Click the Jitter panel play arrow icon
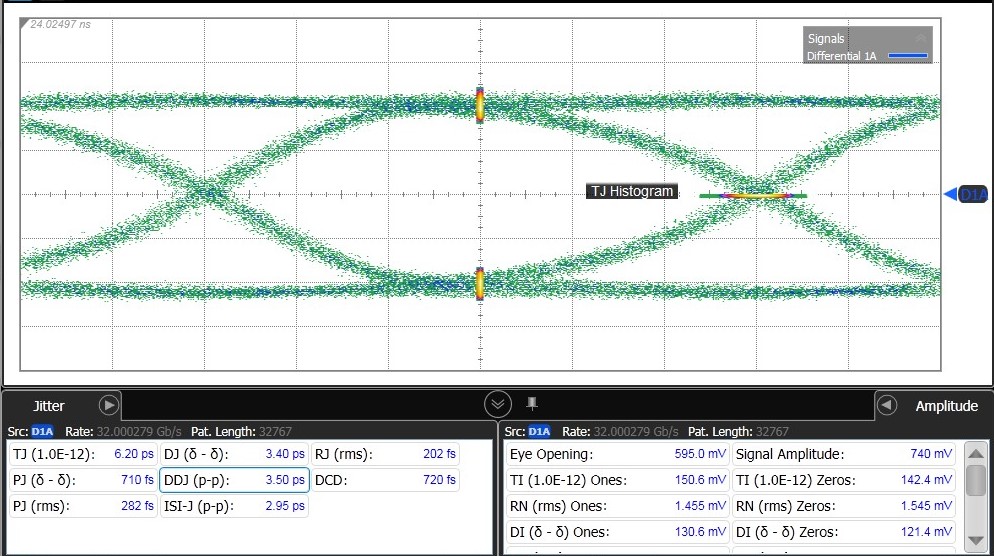The height and width of the screenshot is (556, 994). pyautogui.click(x=109, y=405)
